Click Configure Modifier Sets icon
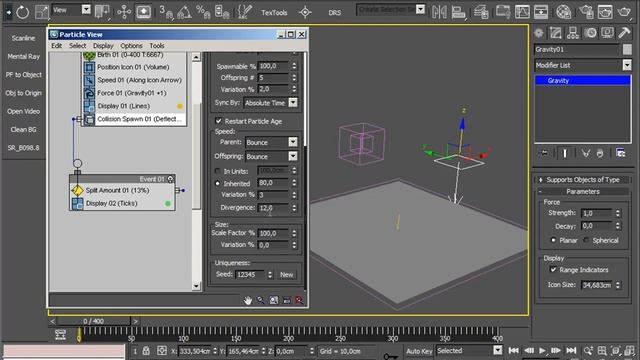The image size is (640, 360). (620, 153)
